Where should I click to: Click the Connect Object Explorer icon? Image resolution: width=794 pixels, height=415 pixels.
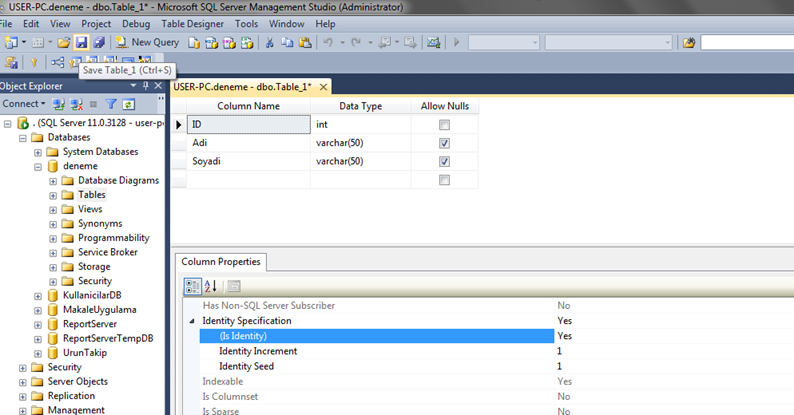pyautogui.click(x=59, y=104)
